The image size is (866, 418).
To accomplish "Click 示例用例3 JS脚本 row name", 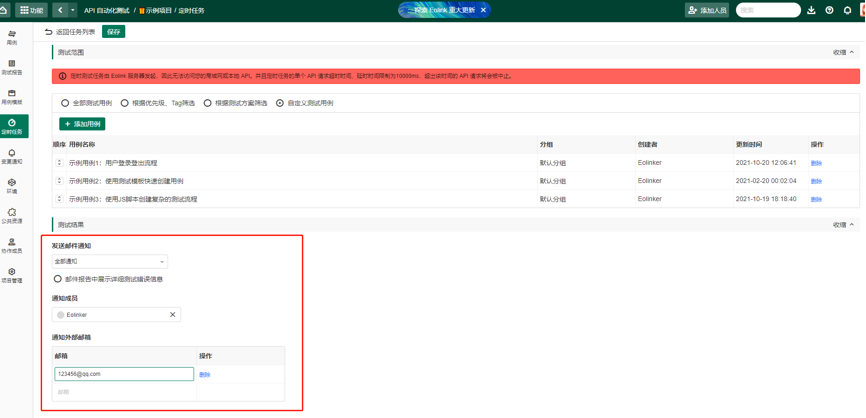I will coord(133,199).
